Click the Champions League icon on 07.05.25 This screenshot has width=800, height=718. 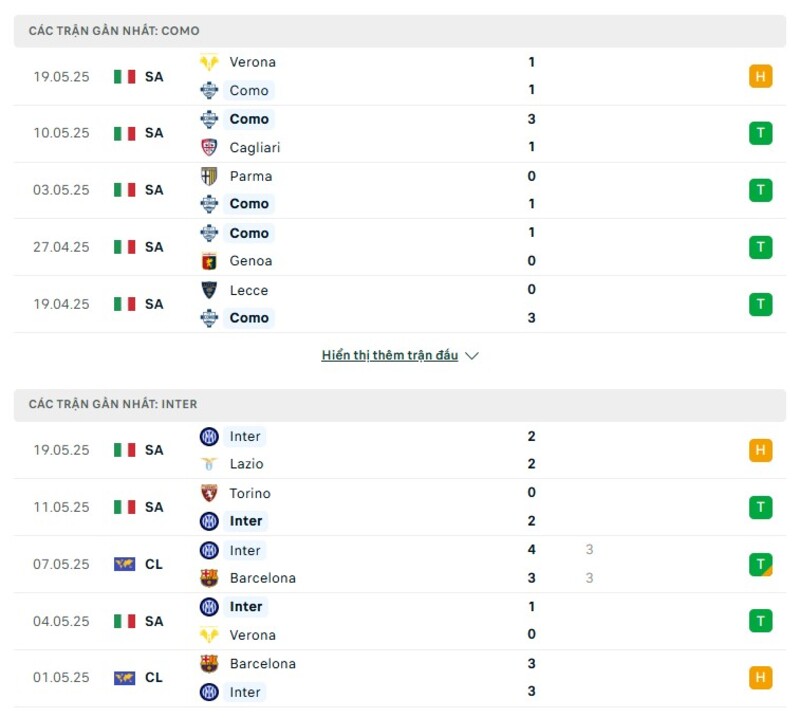pos(124,564)
